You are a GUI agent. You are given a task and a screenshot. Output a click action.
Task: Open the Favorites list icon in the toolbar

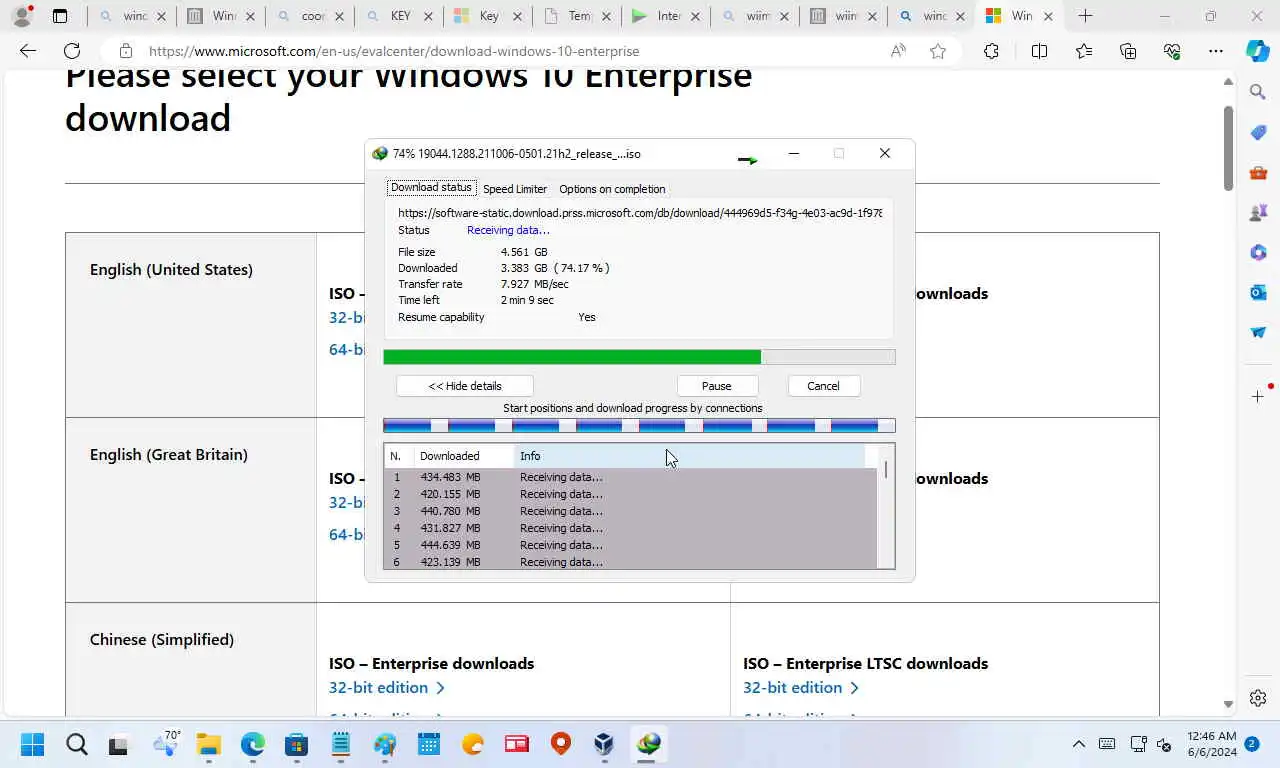[x=1084, y=51]
